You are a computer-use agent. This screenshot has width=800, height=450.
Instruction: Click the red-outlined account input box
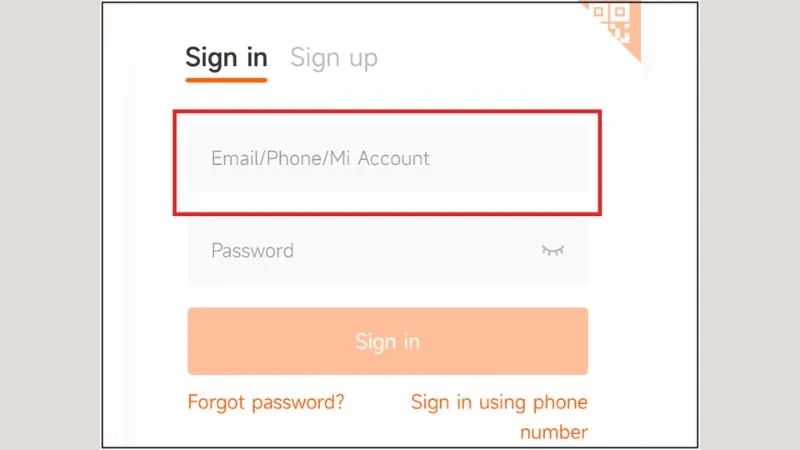point(387,163)
